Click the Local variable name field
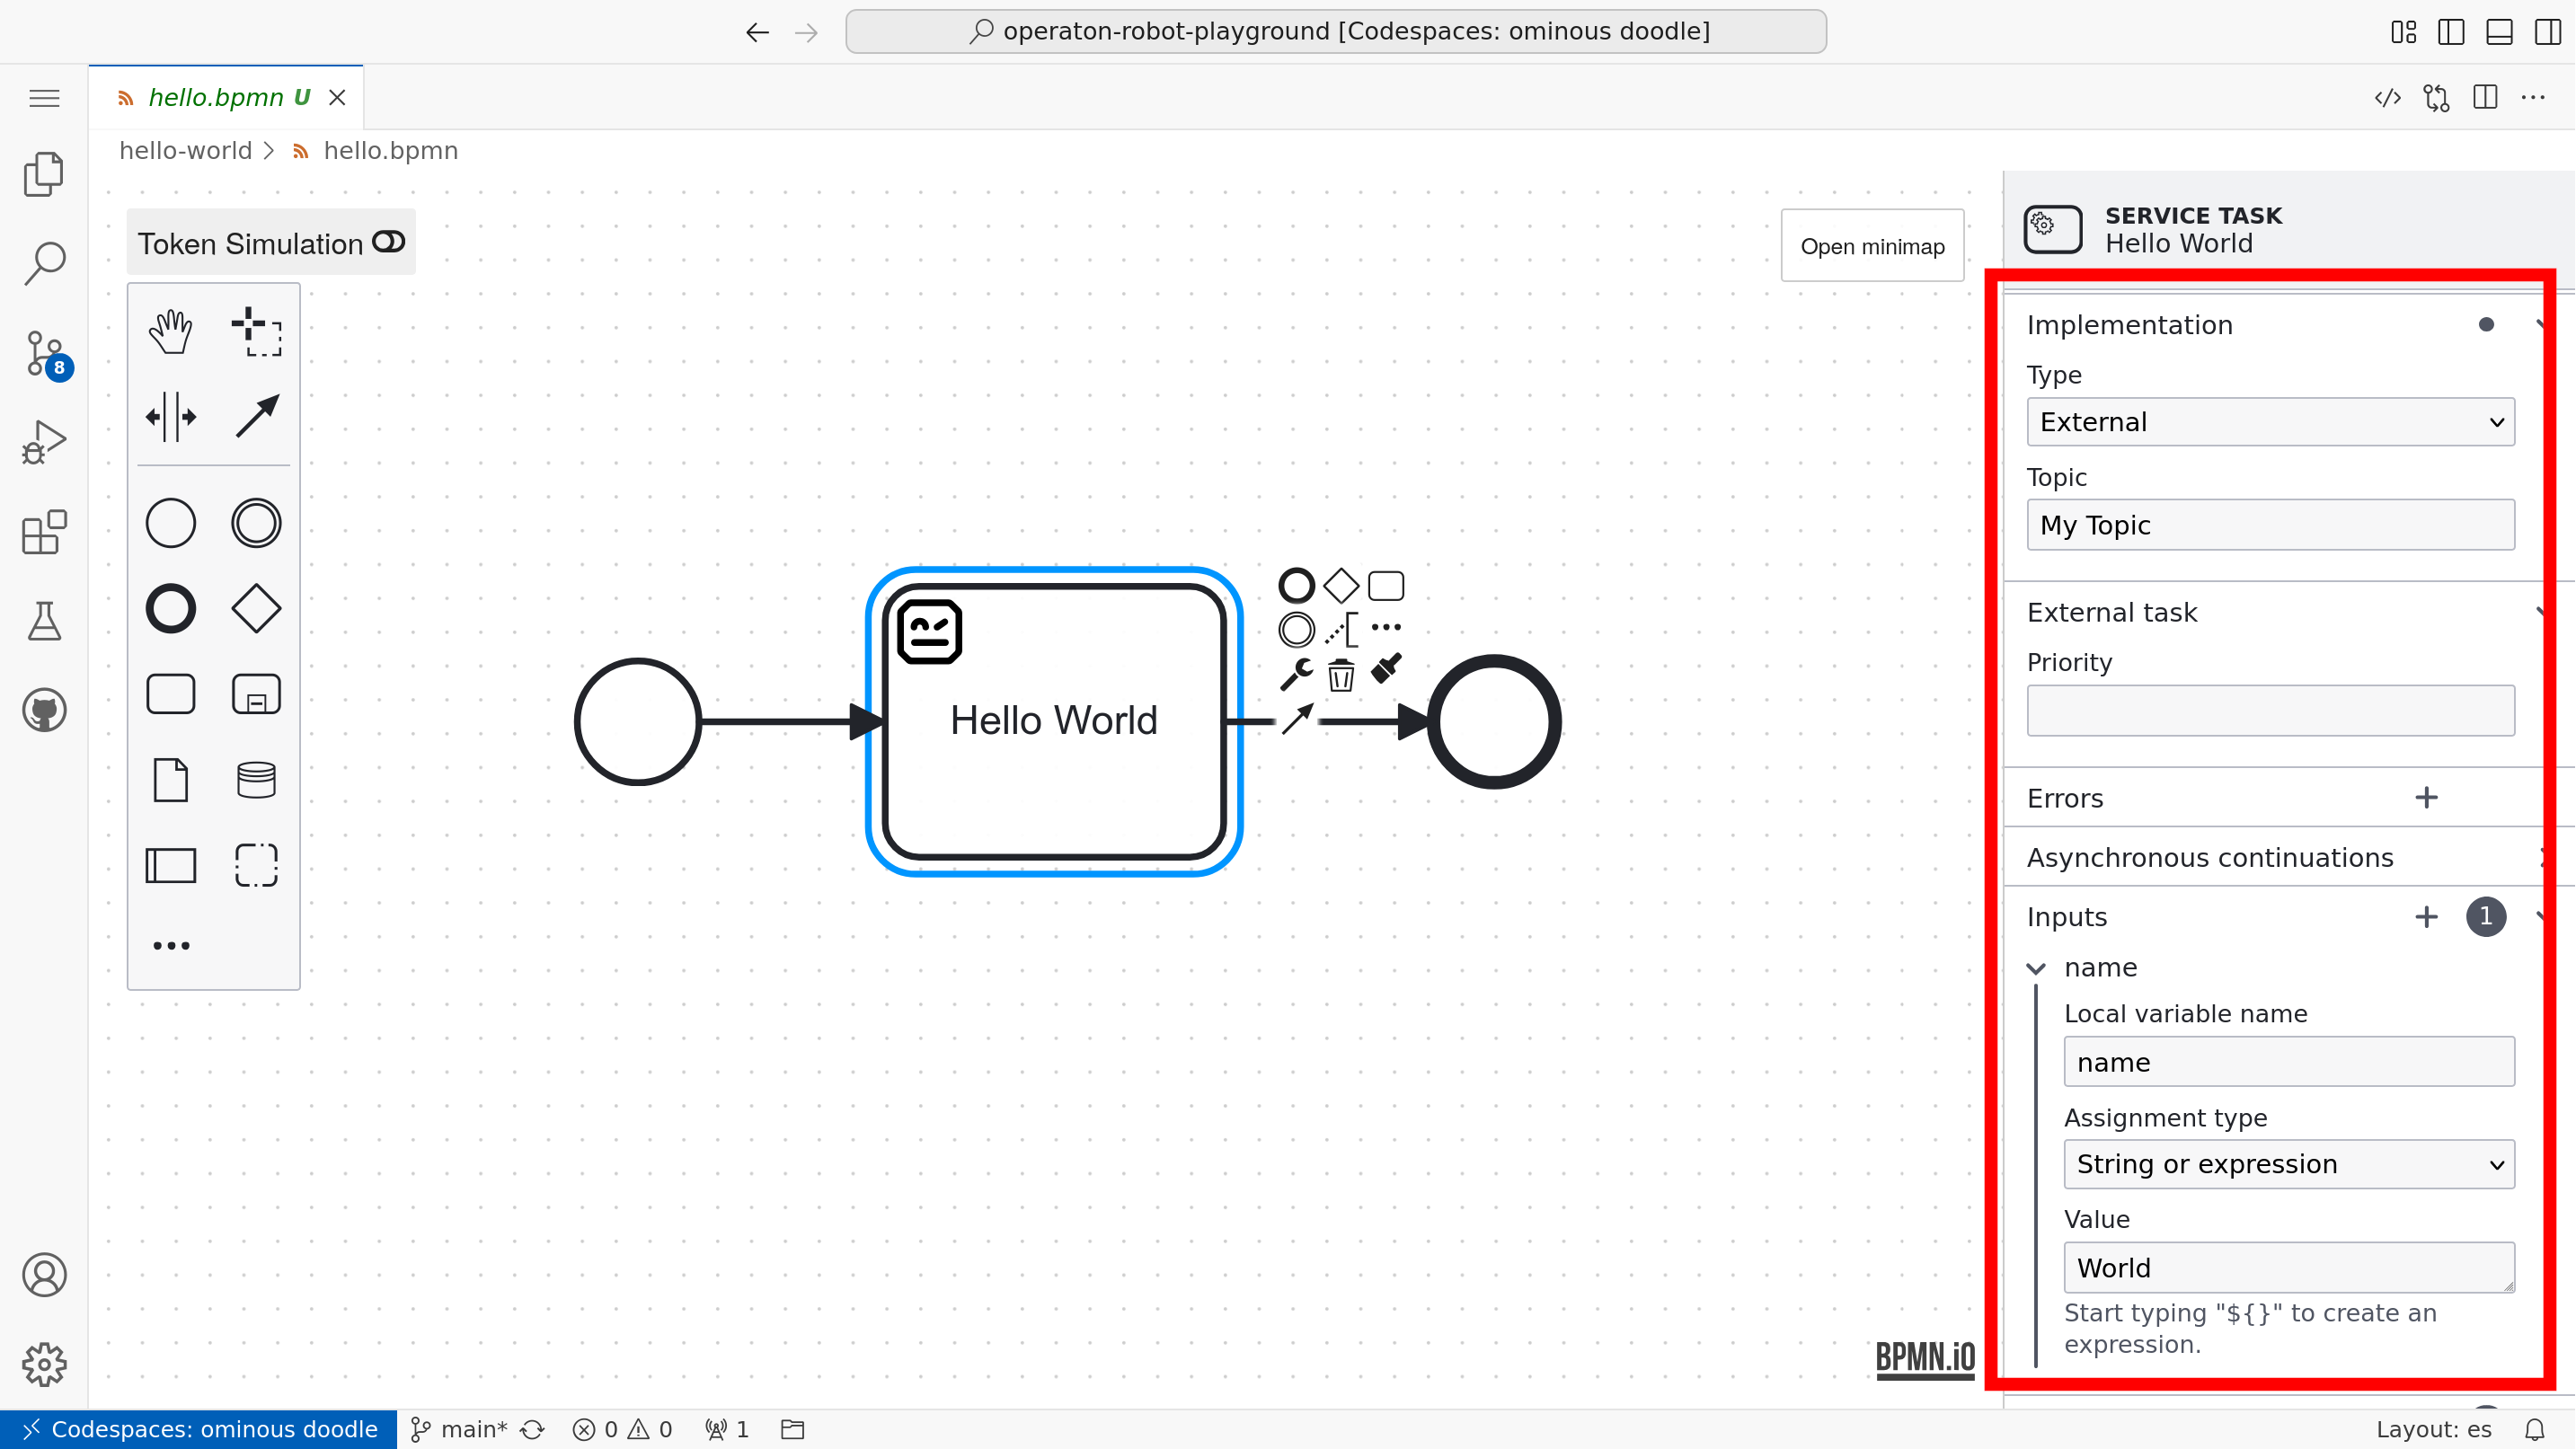 2289,1062
